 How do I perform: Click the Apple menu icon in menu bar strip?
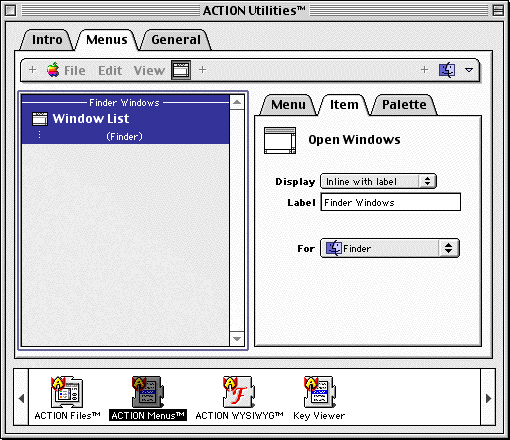[53, 70]
